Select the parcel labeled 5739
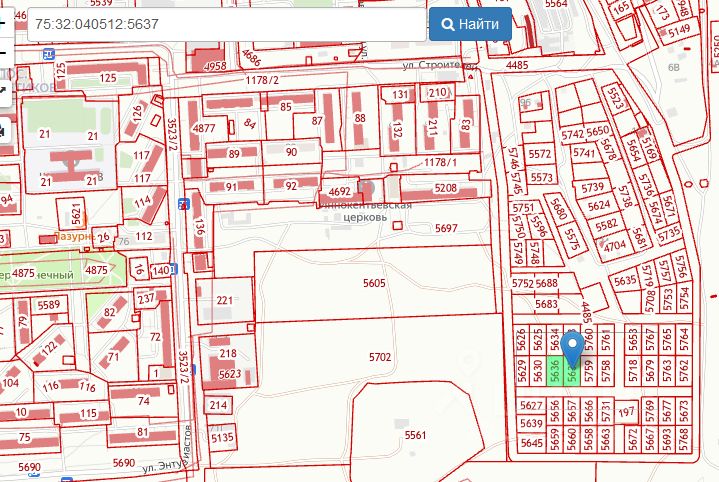 592,188
